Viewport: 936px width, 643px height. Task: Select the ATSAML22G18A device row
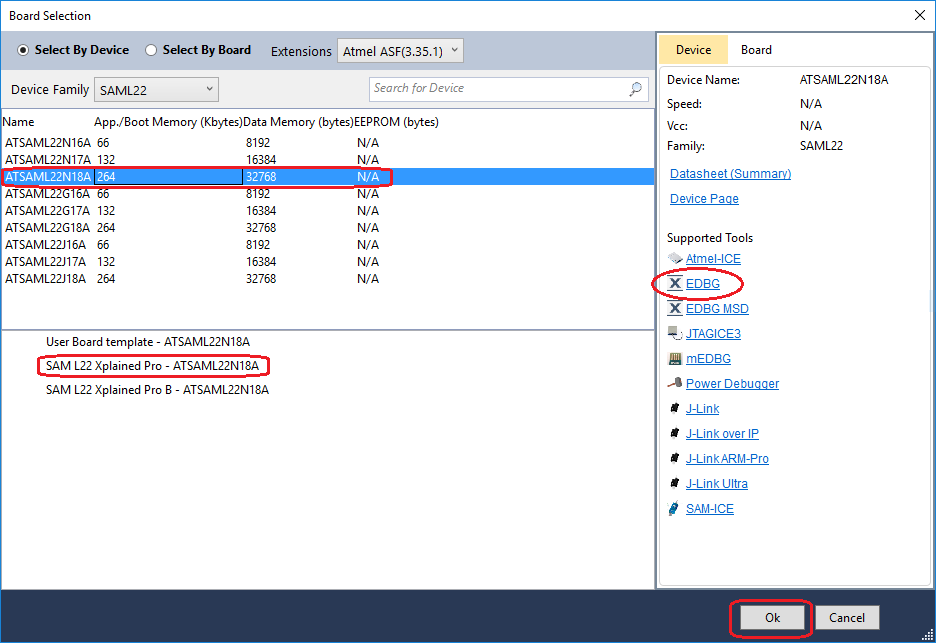[x=48, y=228]
